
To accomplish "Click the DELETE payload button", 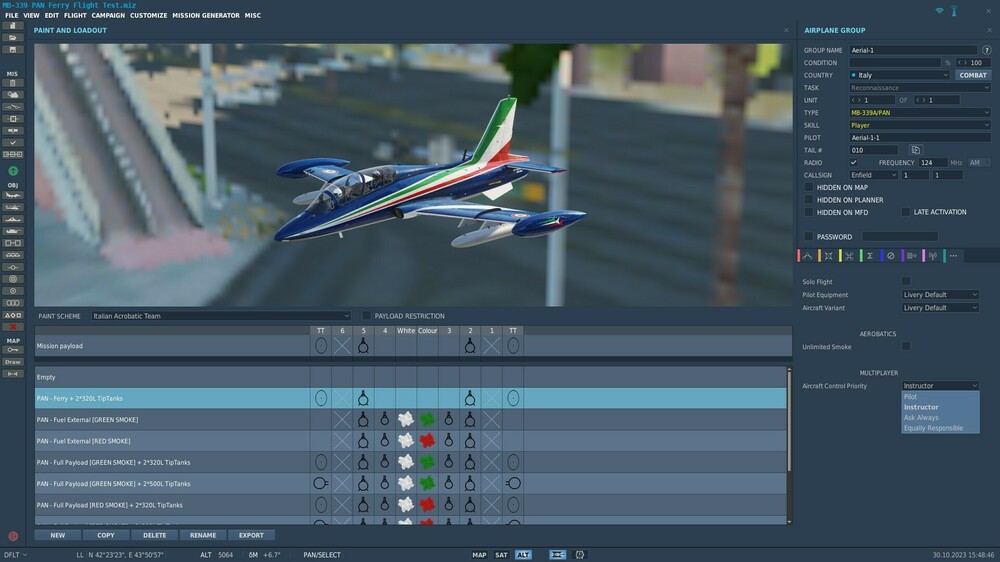I will pyautogui.click(x=154, y=535).
